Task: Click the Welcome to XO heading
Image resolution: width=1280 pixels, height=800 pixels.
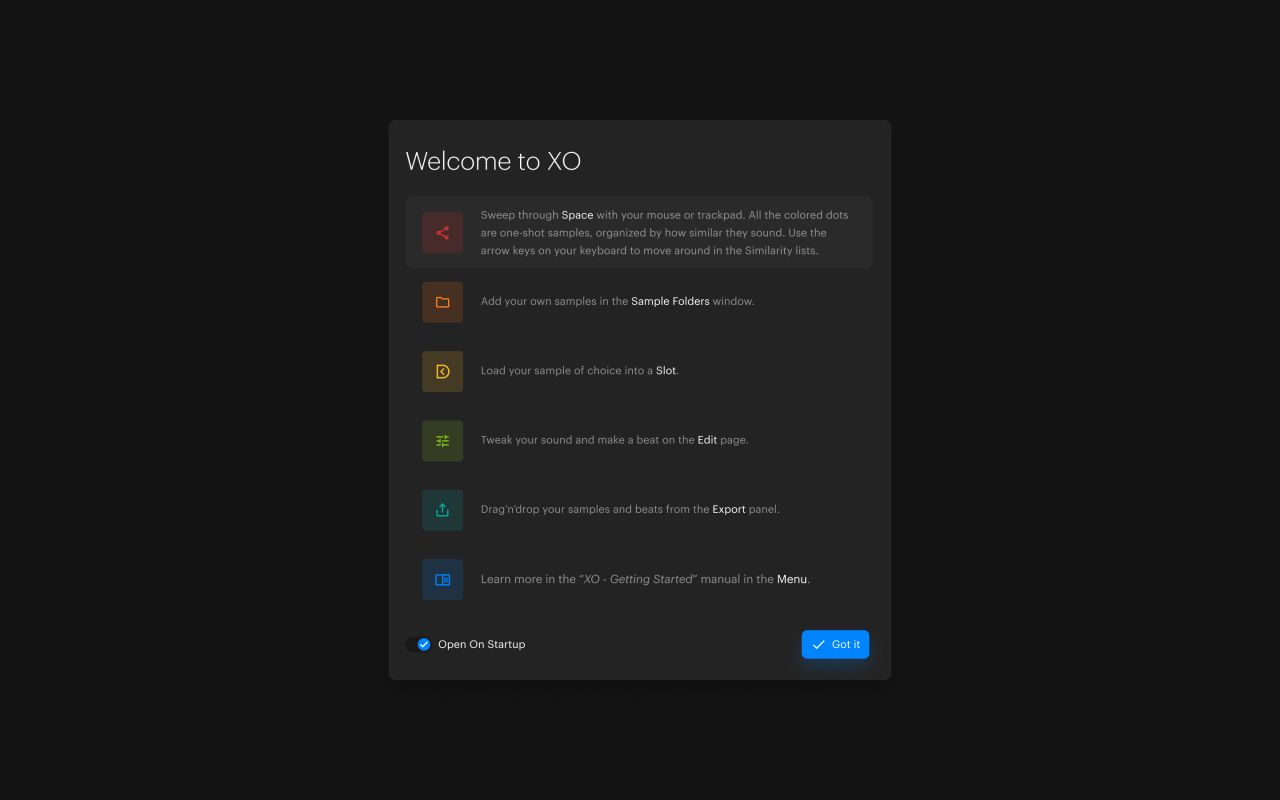Action: [x=493, y=161]
